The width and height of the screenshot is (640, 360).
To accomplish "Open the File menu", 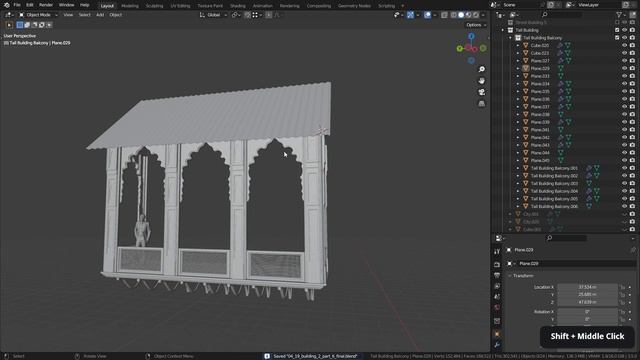I will (17, 5).
